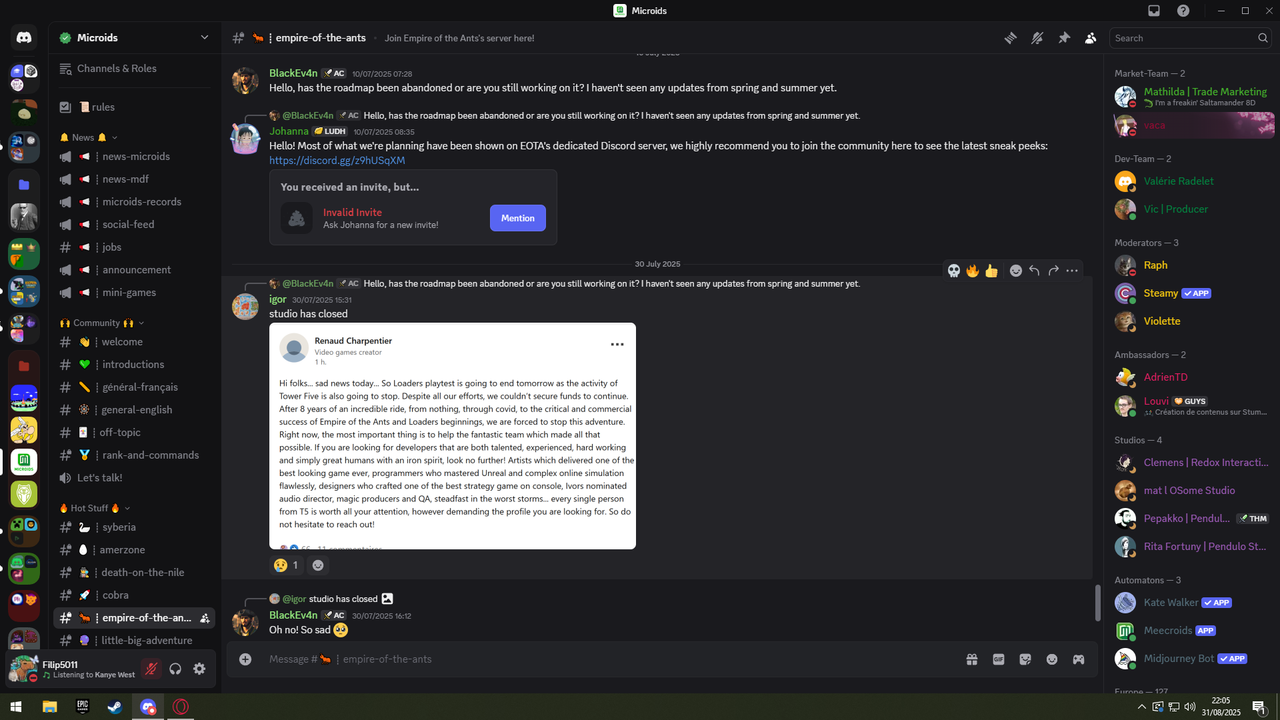1280x720 pixels.
Task: Open User Settings gear icon
Action: (199, 669)
